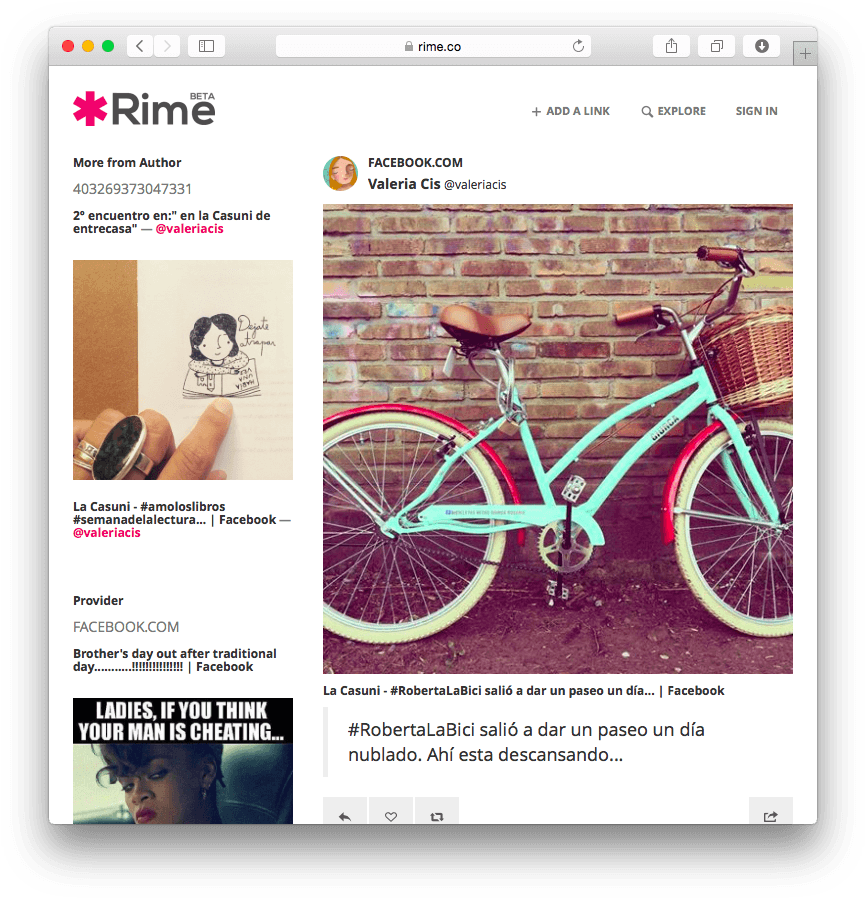Go back with the browser back arrow

tap(140, 46)
